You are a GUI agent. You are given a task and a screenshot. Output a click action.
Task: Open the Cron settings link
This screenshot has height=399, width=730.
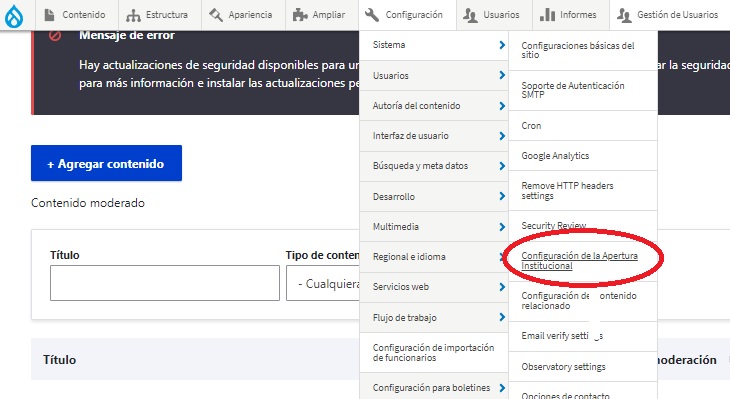pos(531,126)
